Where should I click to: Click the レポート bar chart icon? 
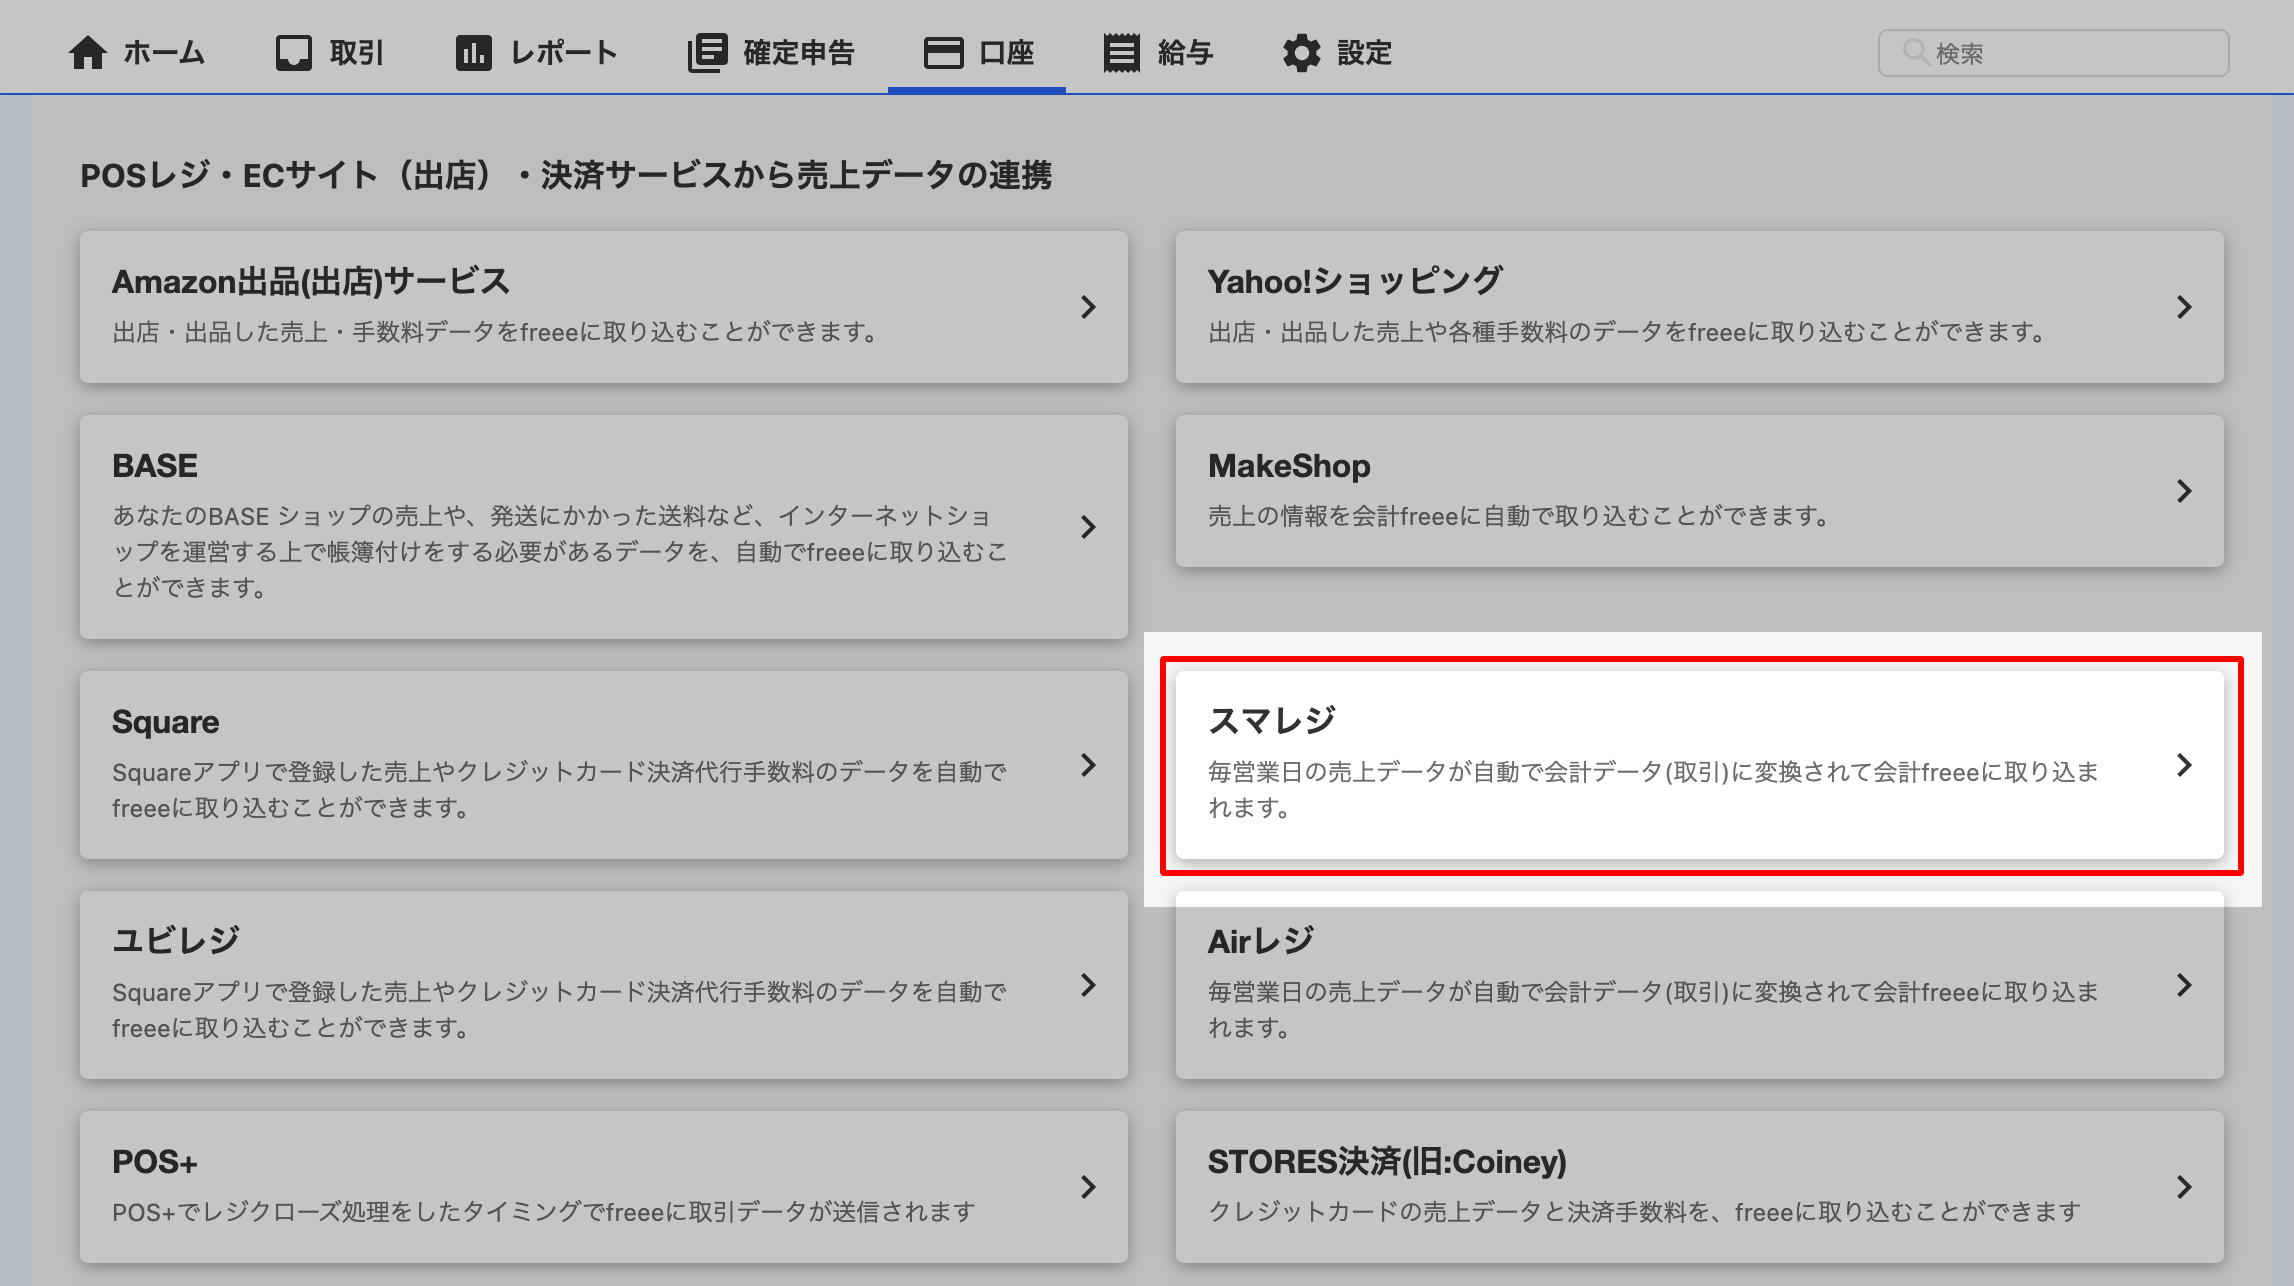[x=474, y=52]
